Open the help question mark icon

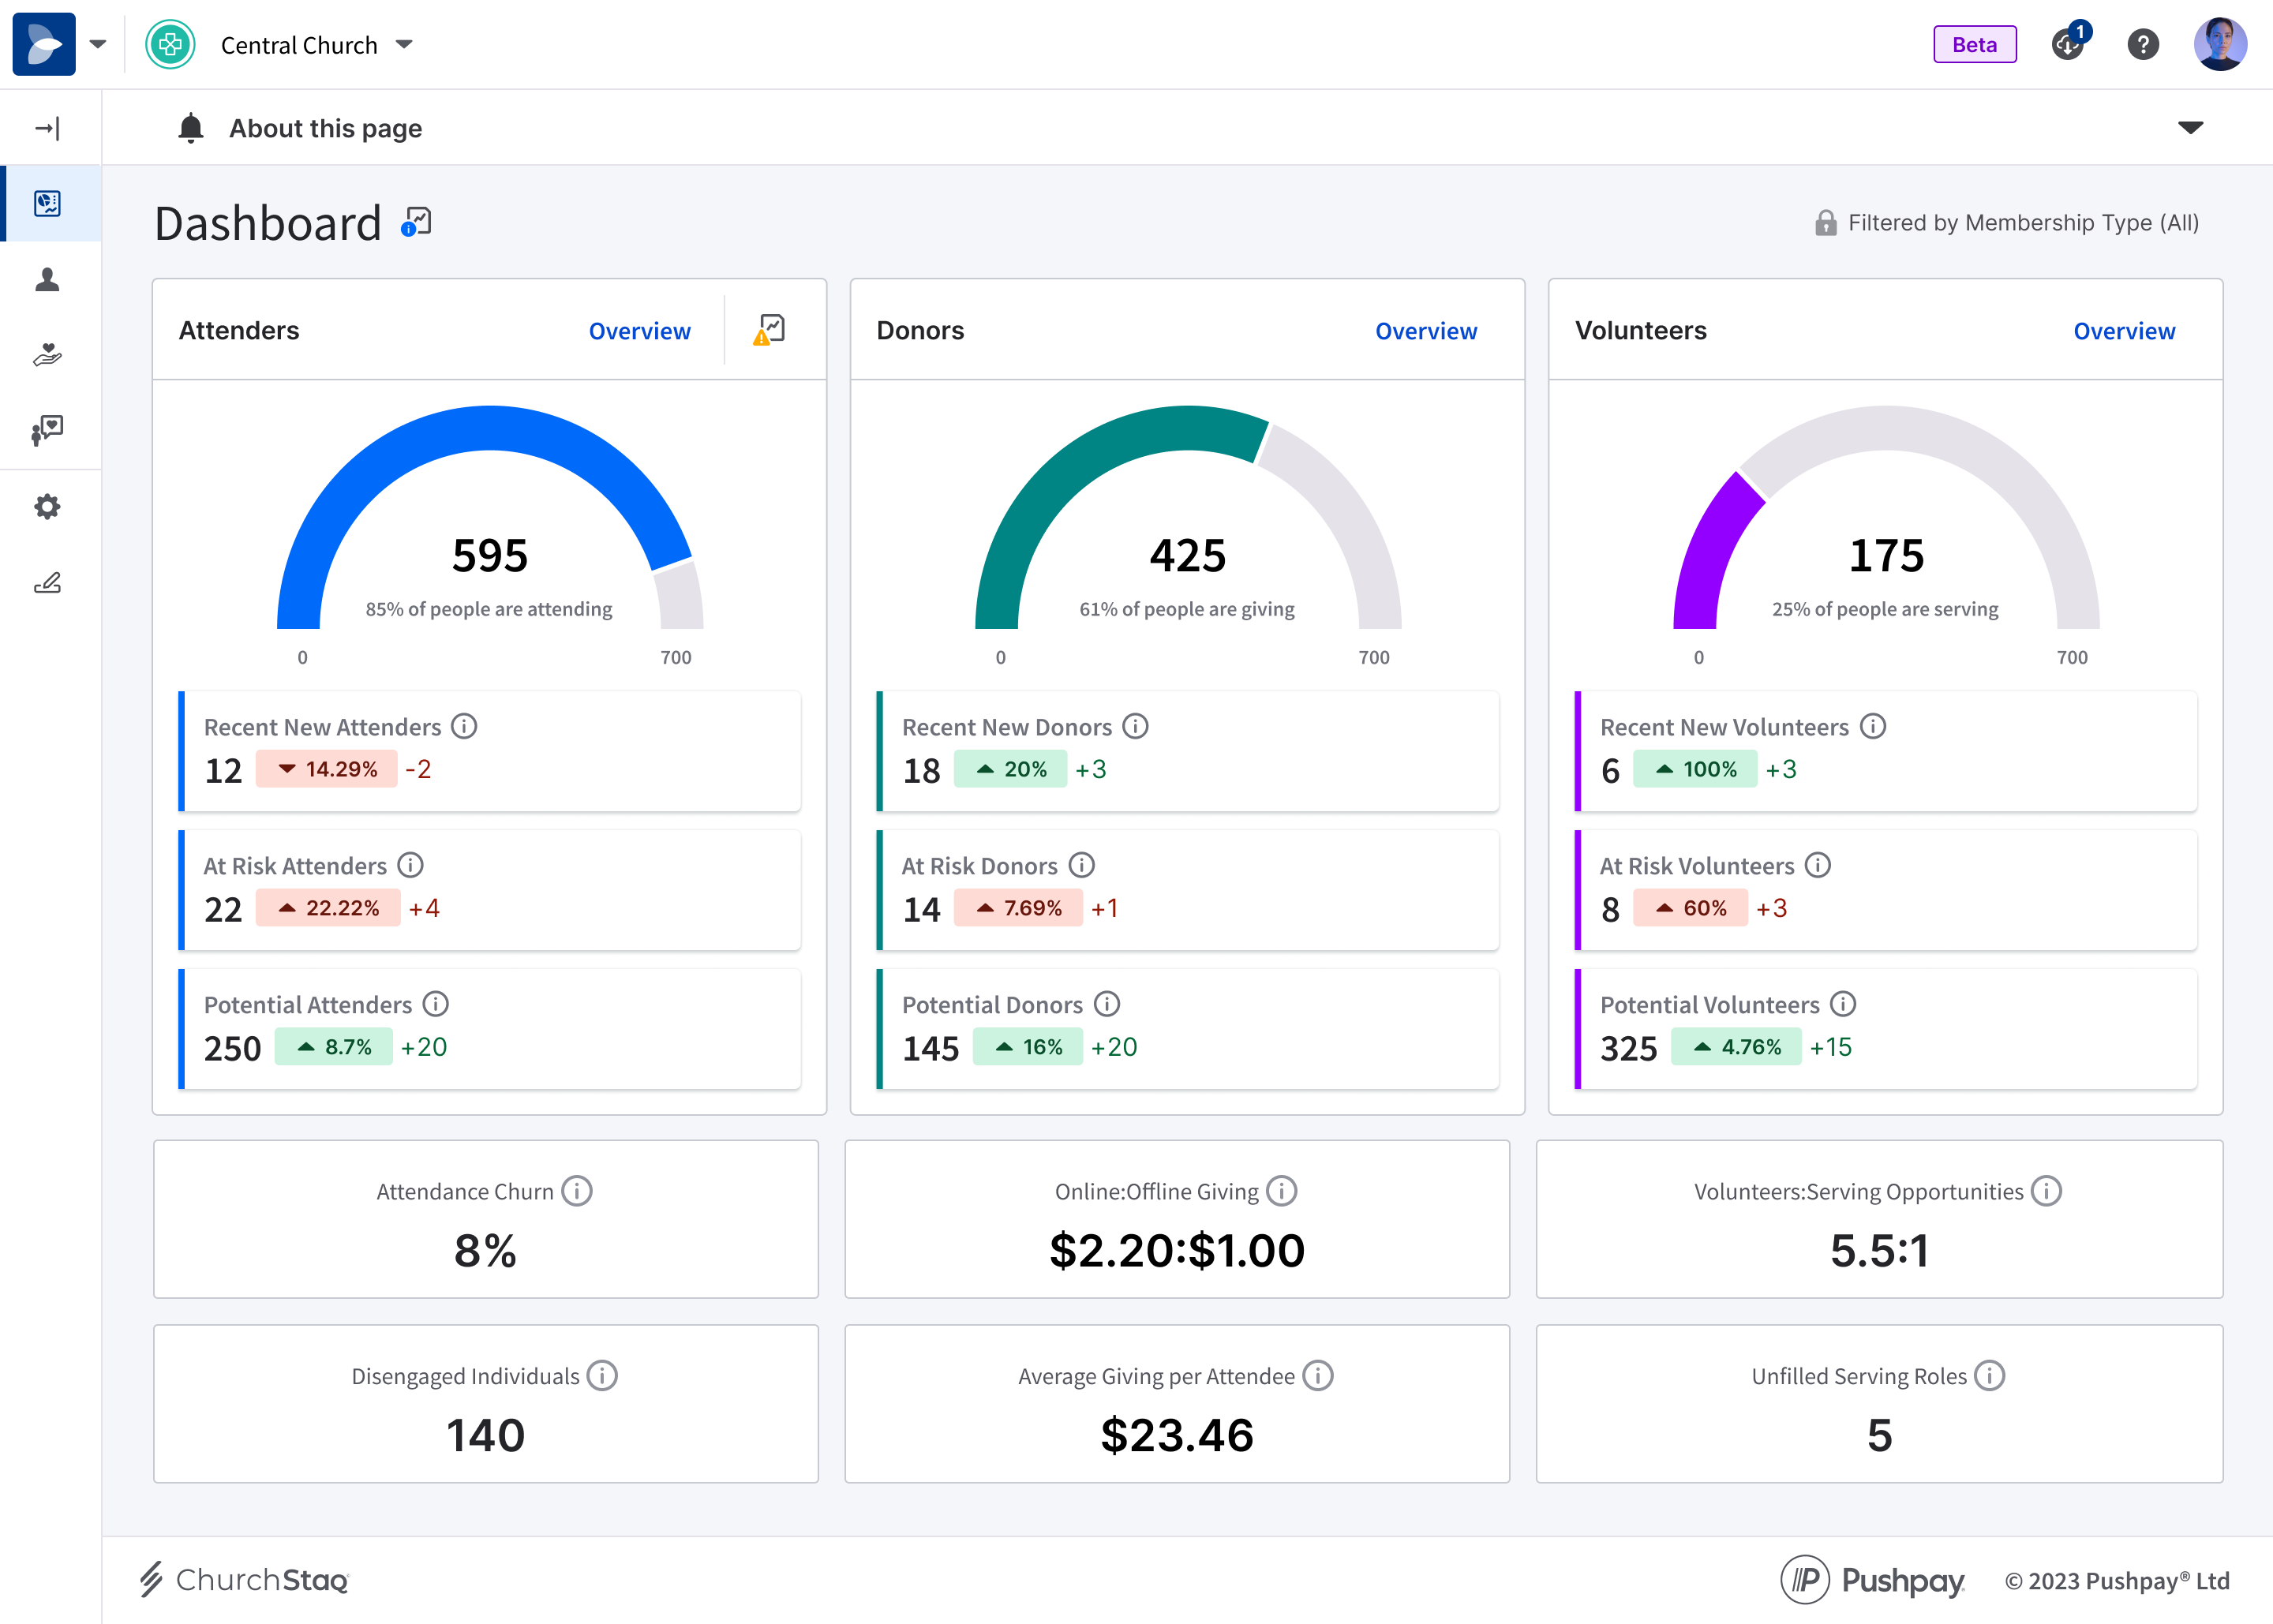pyautogui.click(x=2143, y=44)
